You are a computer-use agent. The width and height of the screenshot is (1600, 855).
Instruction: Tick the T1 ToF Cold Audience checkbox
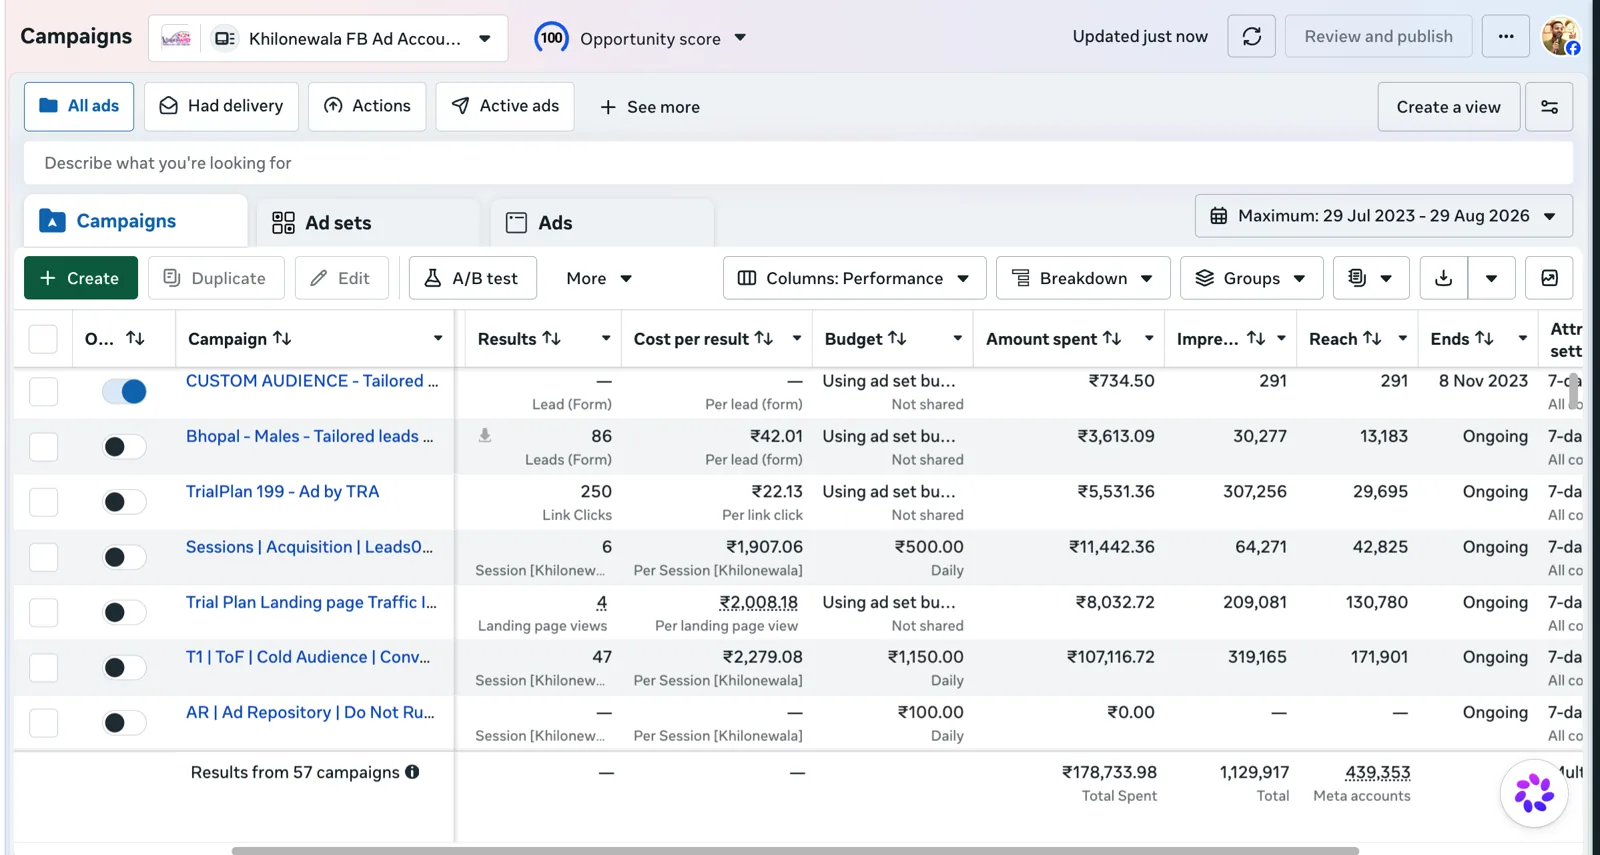click(43, 667)
